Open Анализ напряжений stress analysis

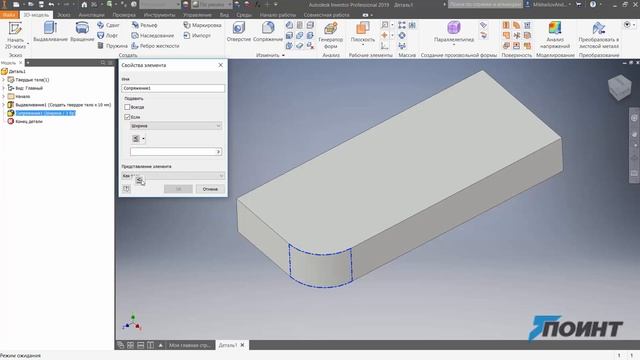pos(555,36)
